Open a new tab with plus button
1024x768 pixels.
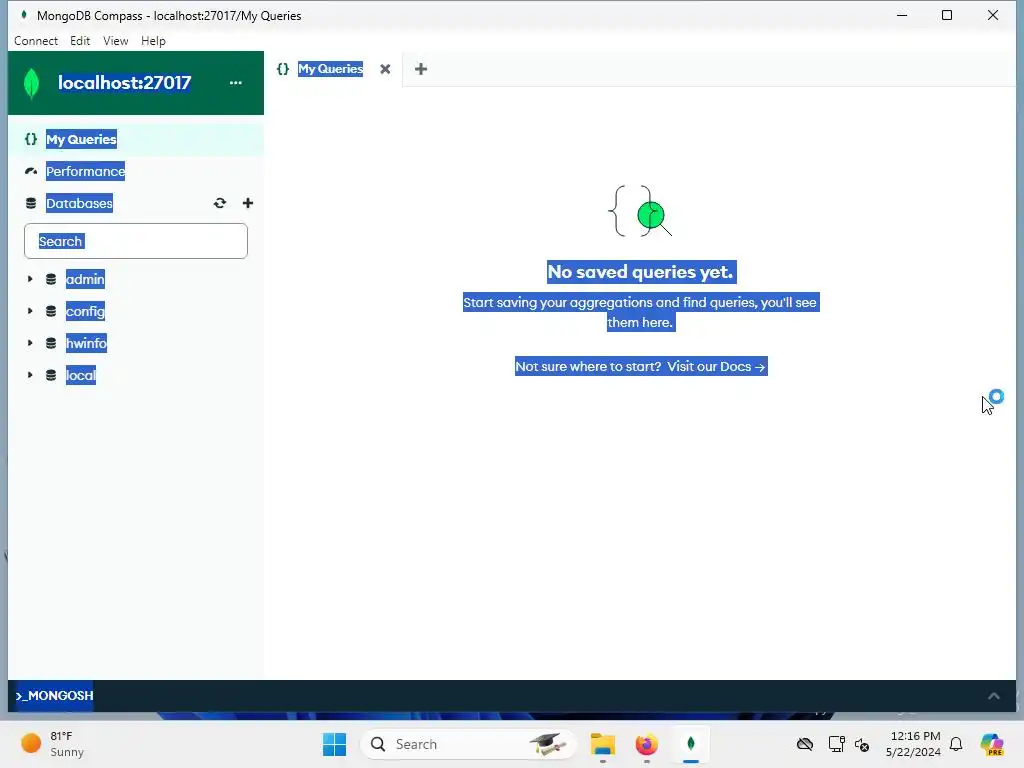(x=421, y=69)
